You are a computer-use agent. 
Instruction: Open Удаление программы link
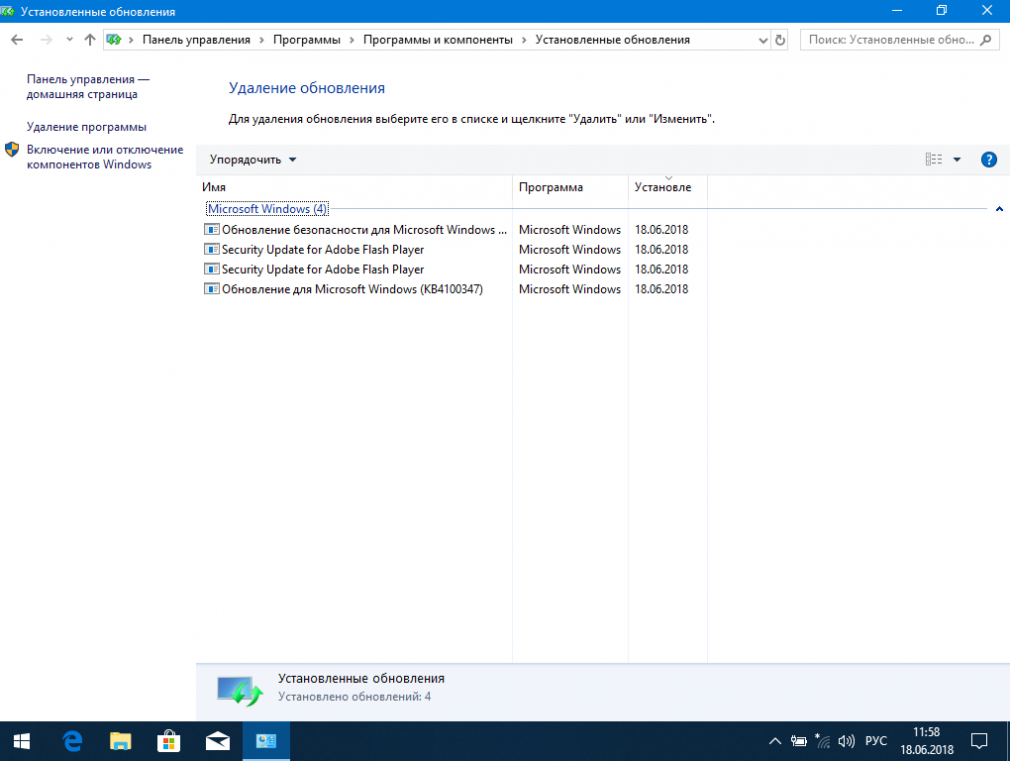point(86,127)
